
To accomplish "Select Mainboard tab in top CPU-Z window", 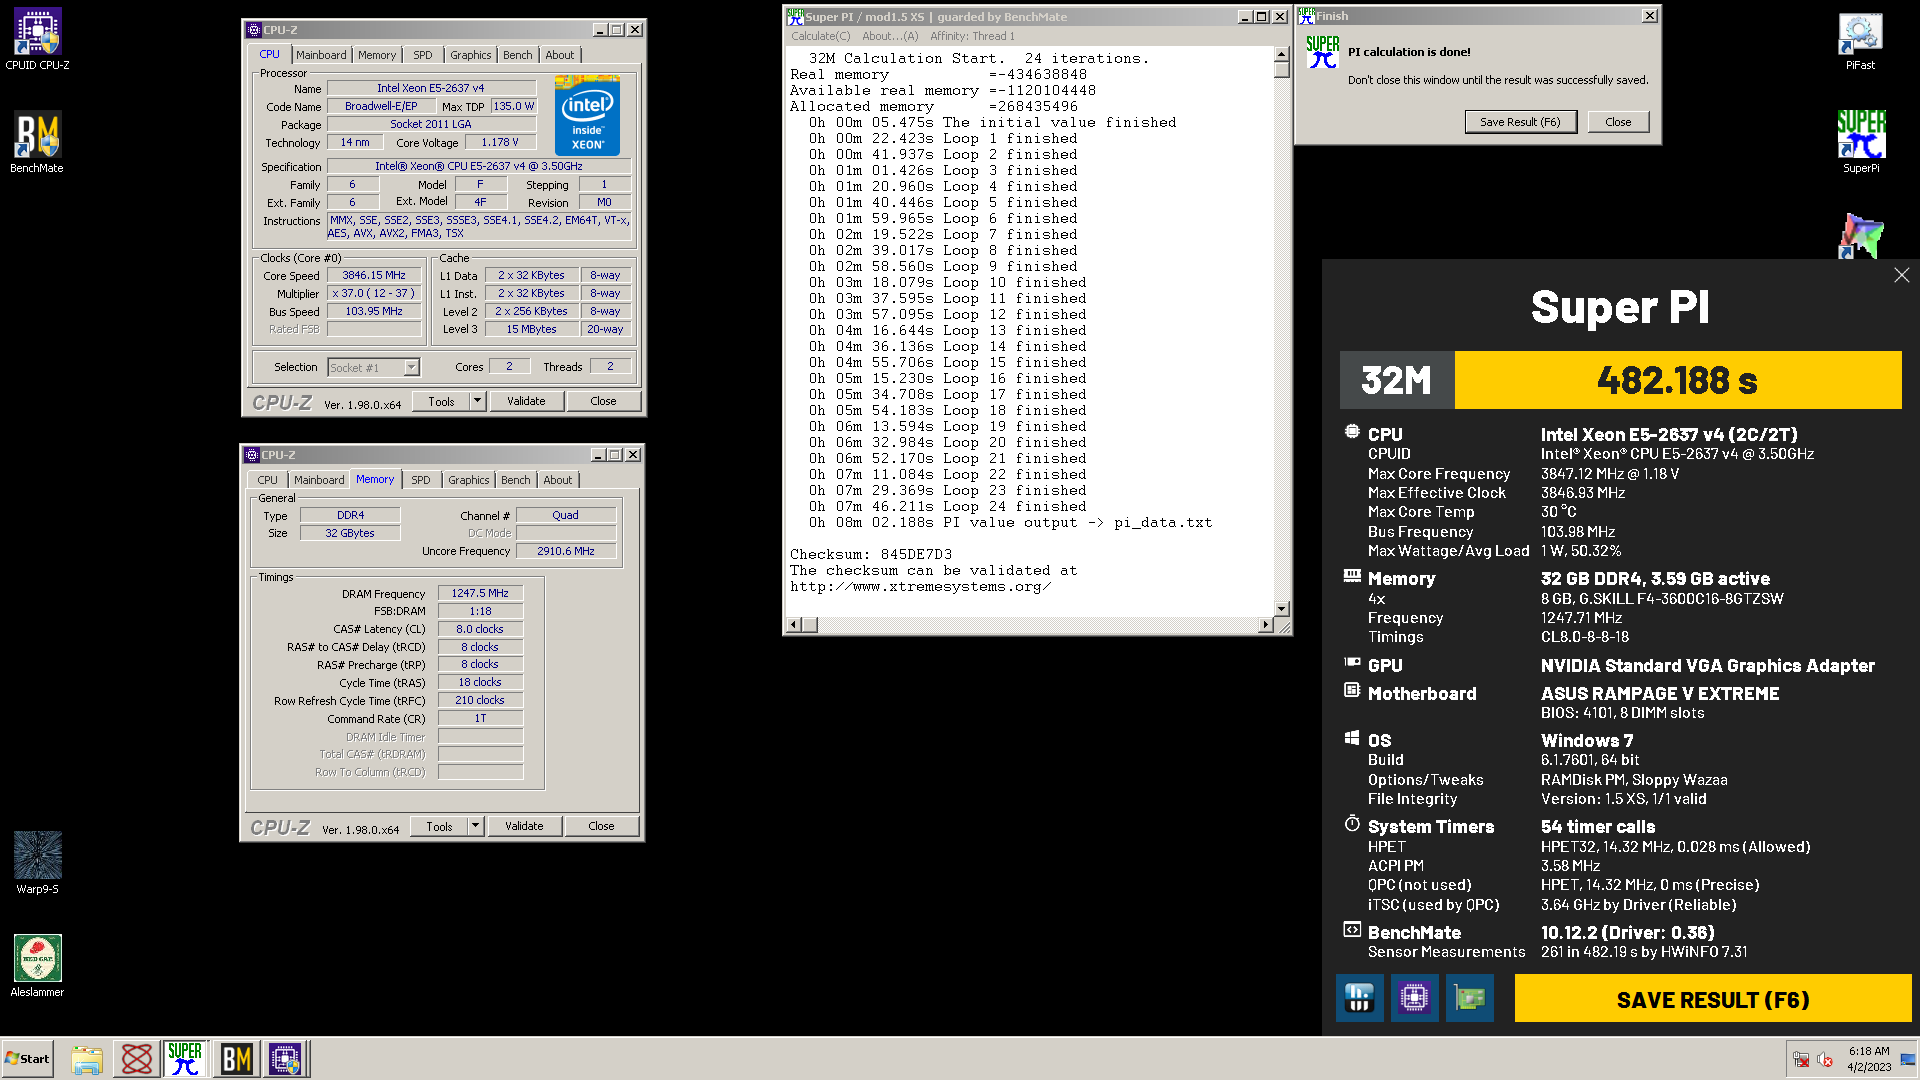I will pyautogui.click(x=321, y=55).
